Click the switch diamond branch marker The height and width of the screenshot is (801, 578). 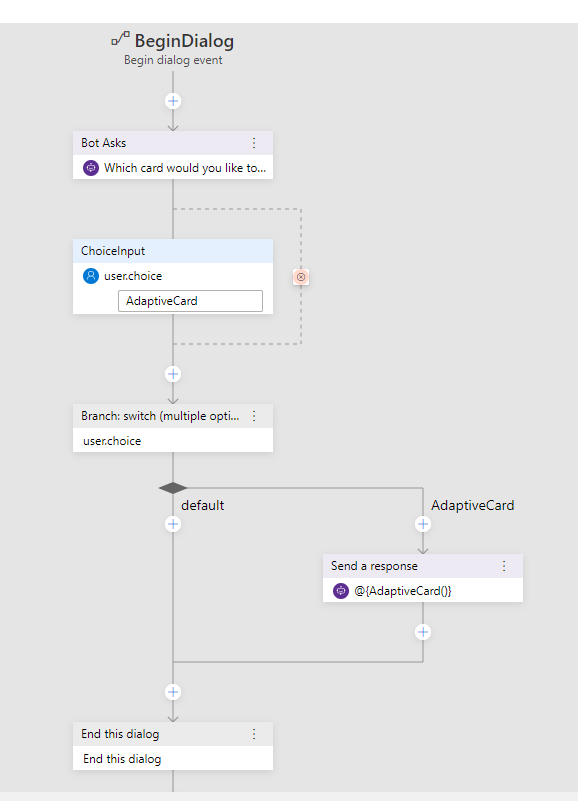(173, 488)
